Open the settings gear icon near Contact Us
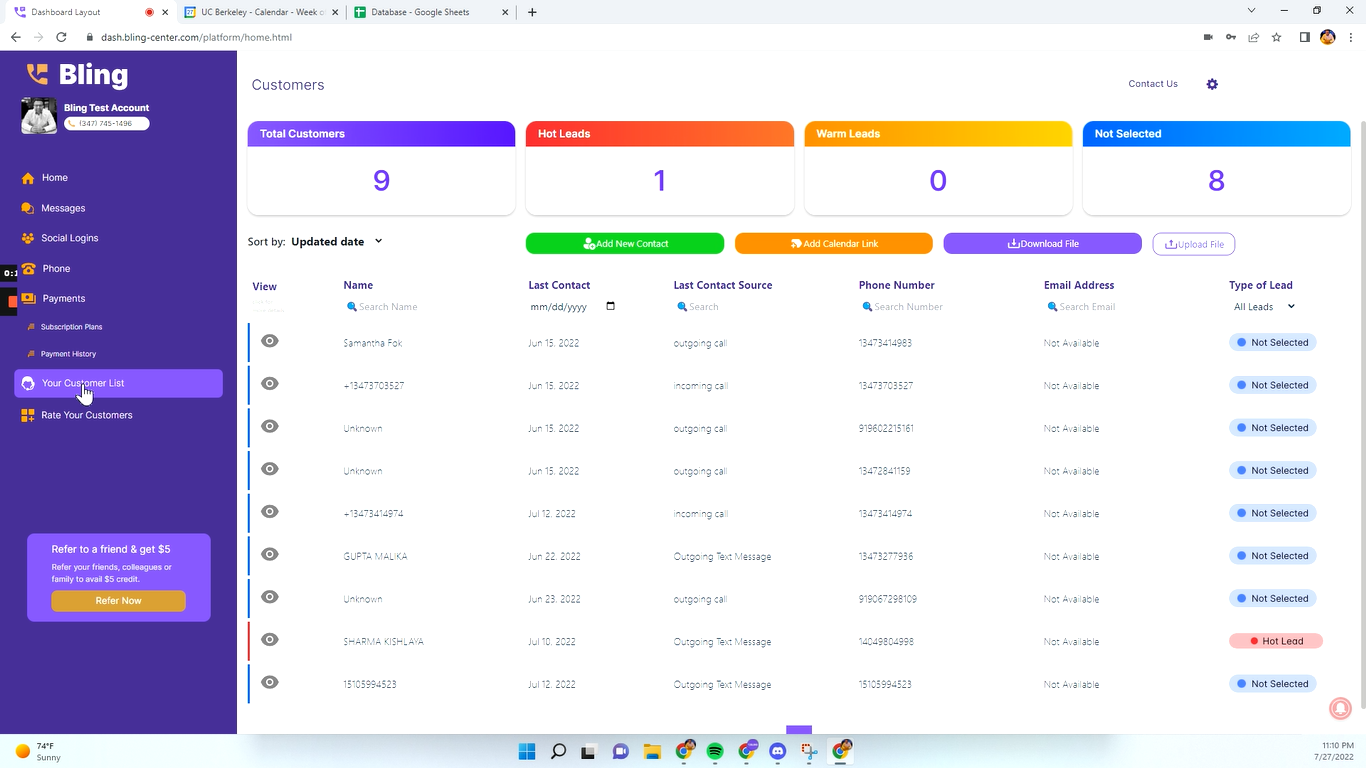This screenshot has height=768, width=1366. point(1212,84)
